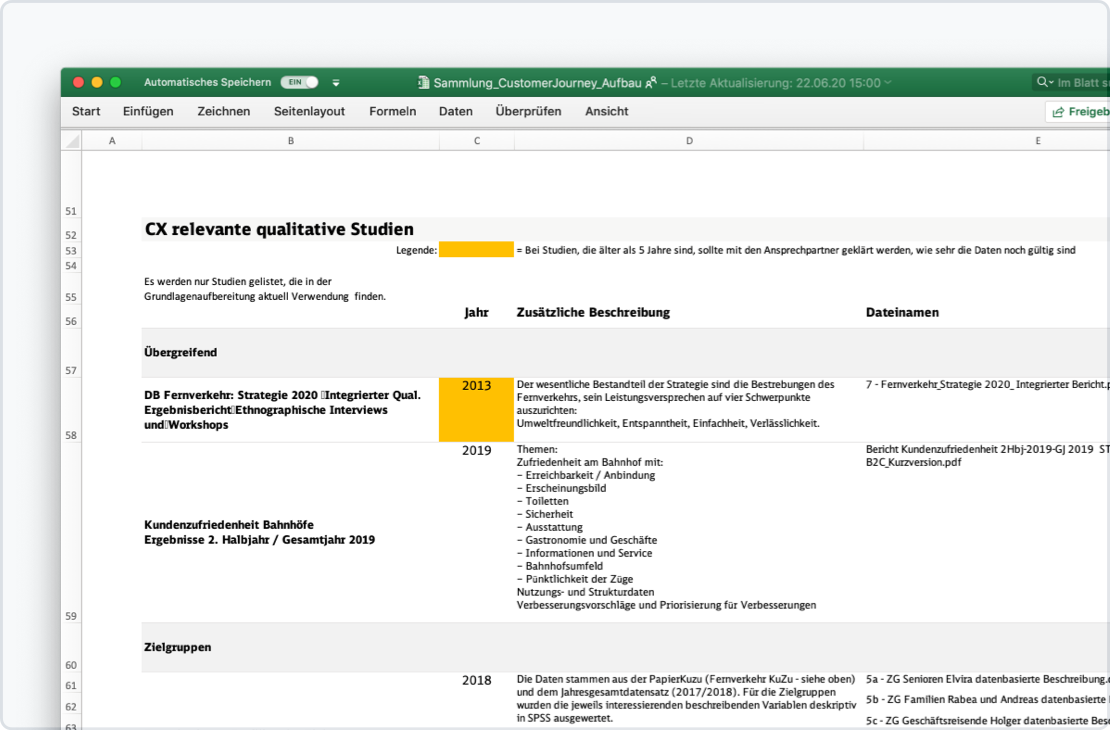
Task: Open the Überprüfen tab
Action: point(528,111)
